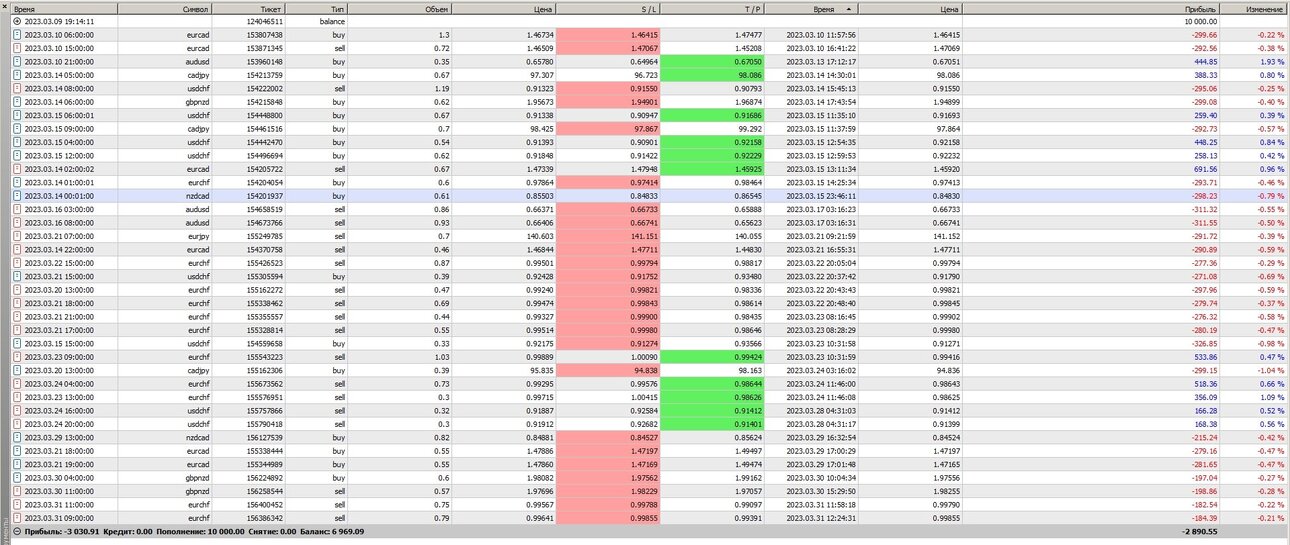Close the history panel with the x button
The image size is (1290, 545).
[x=4, y=4]
